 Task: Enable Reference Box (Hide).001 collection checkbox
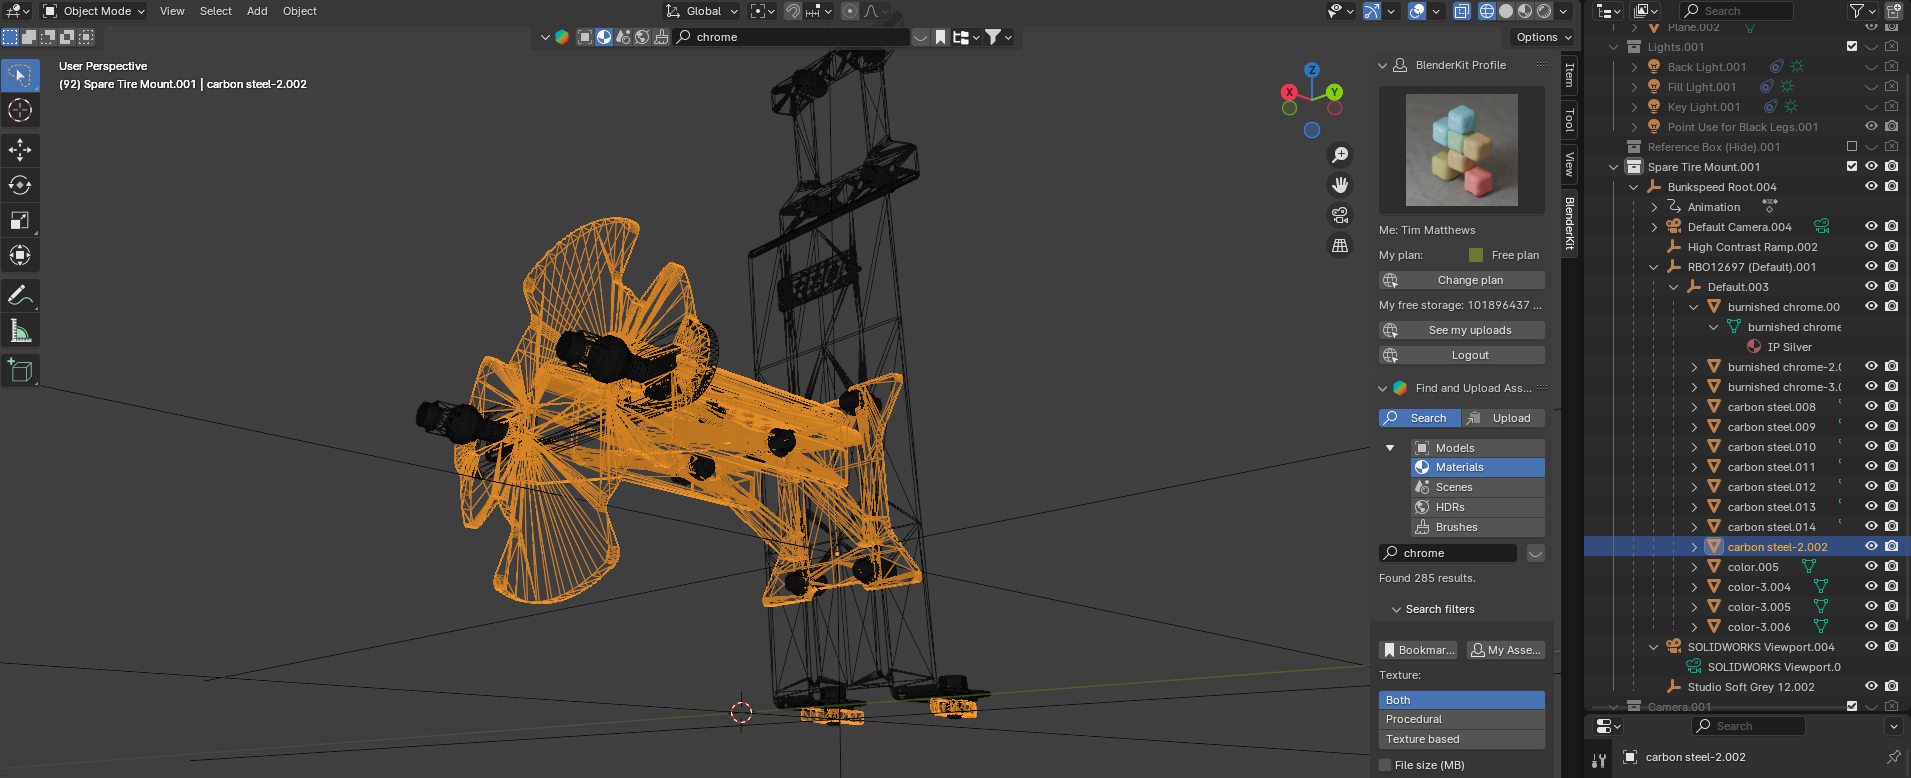[x=1852, y=146]
